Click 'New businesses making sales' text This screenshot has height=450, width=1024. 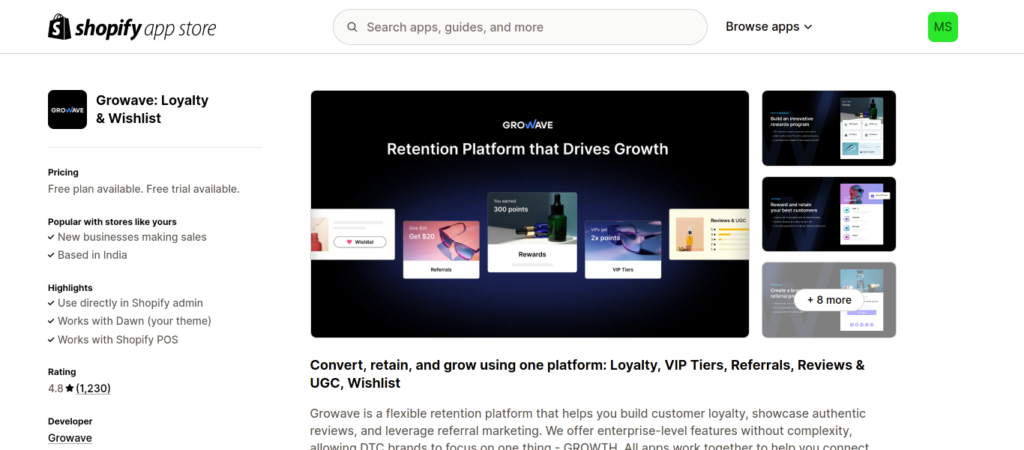(x=132, y=237)
